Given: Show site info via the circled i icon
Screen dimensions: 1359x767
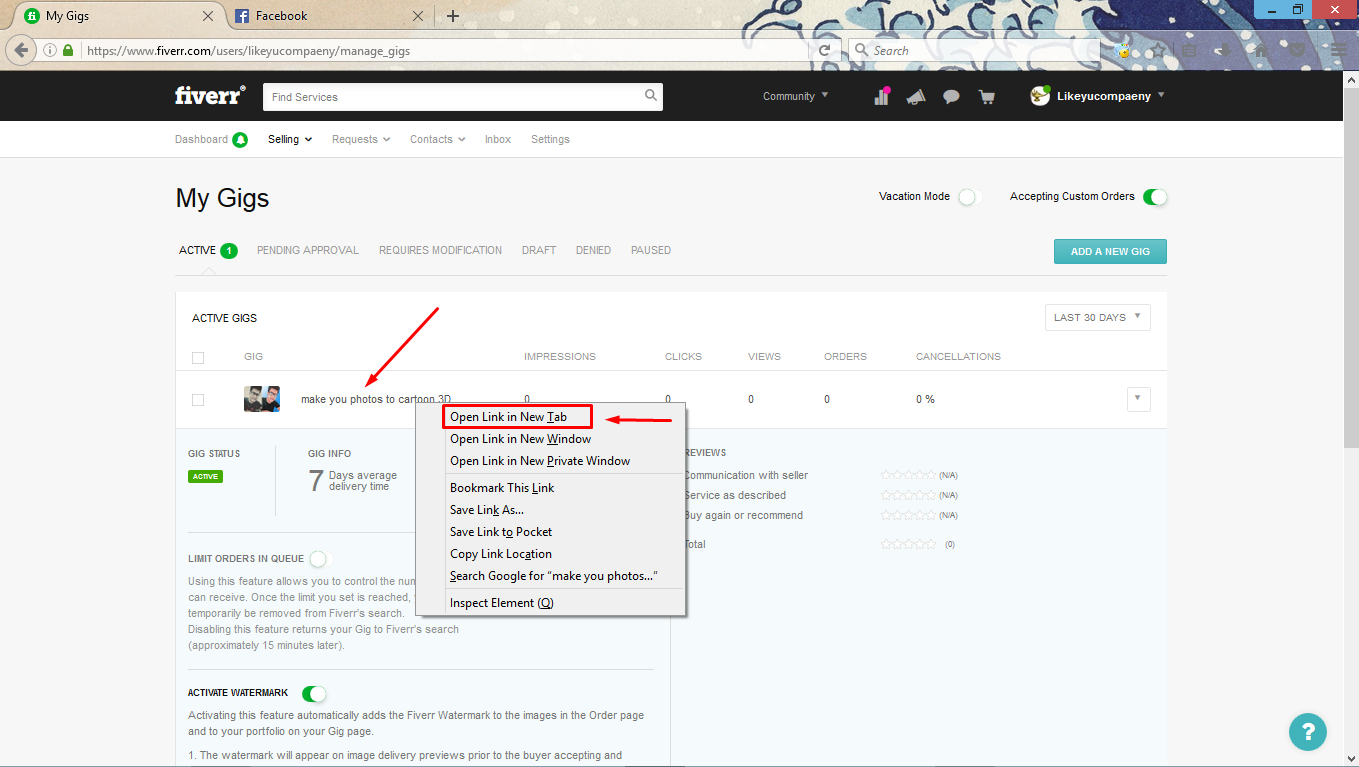Looking at the screenshot, I should tap(50, 50).
